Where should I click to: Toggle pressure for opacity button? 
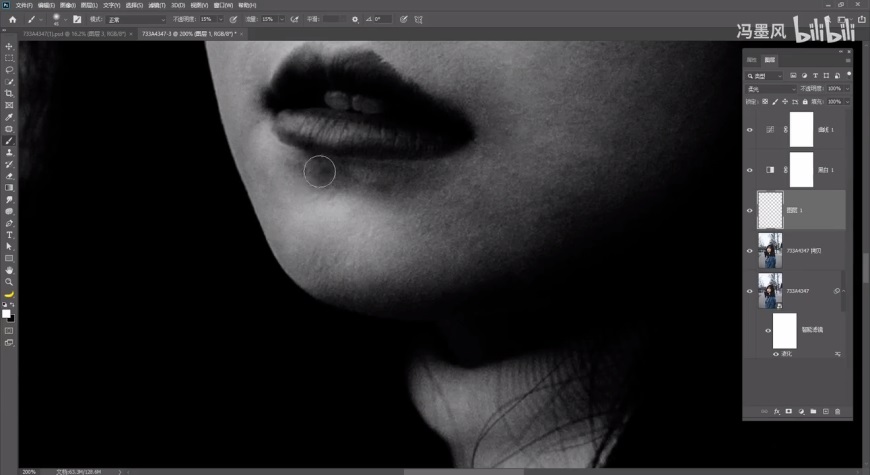[234, 19]
